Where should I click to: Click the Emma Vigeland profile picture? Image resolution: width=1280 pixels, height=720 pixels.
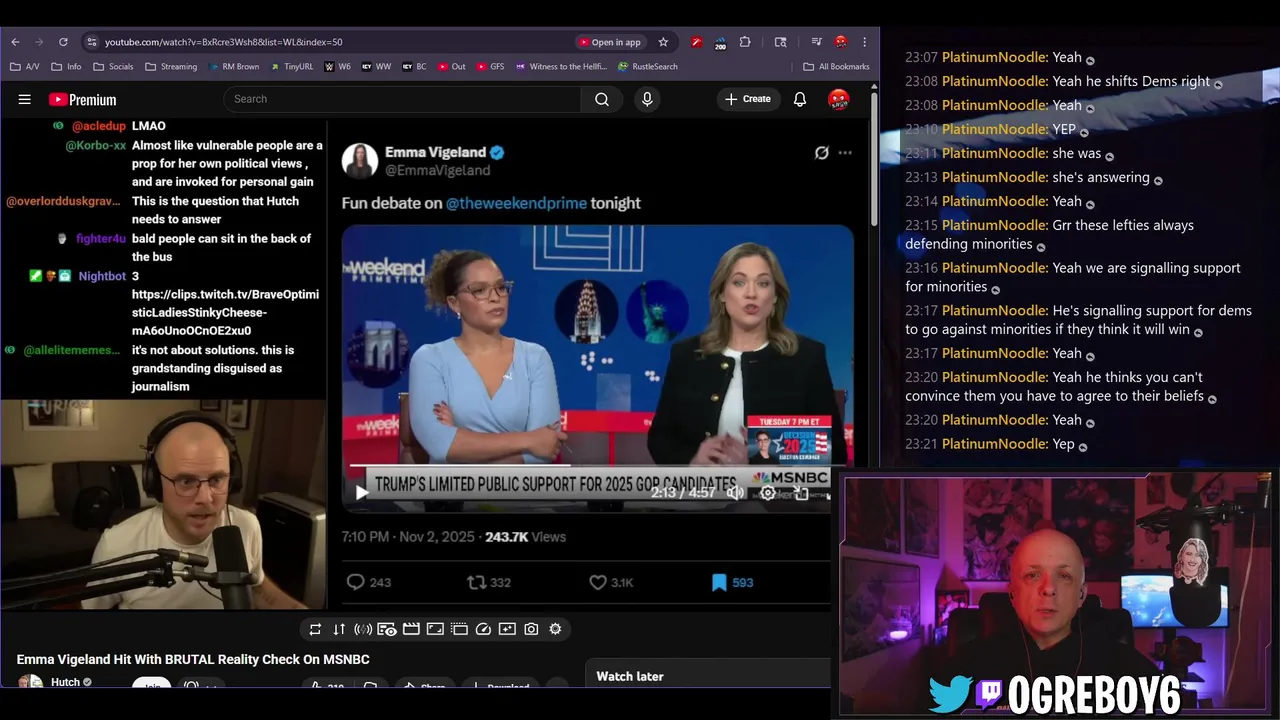point(360,161)
